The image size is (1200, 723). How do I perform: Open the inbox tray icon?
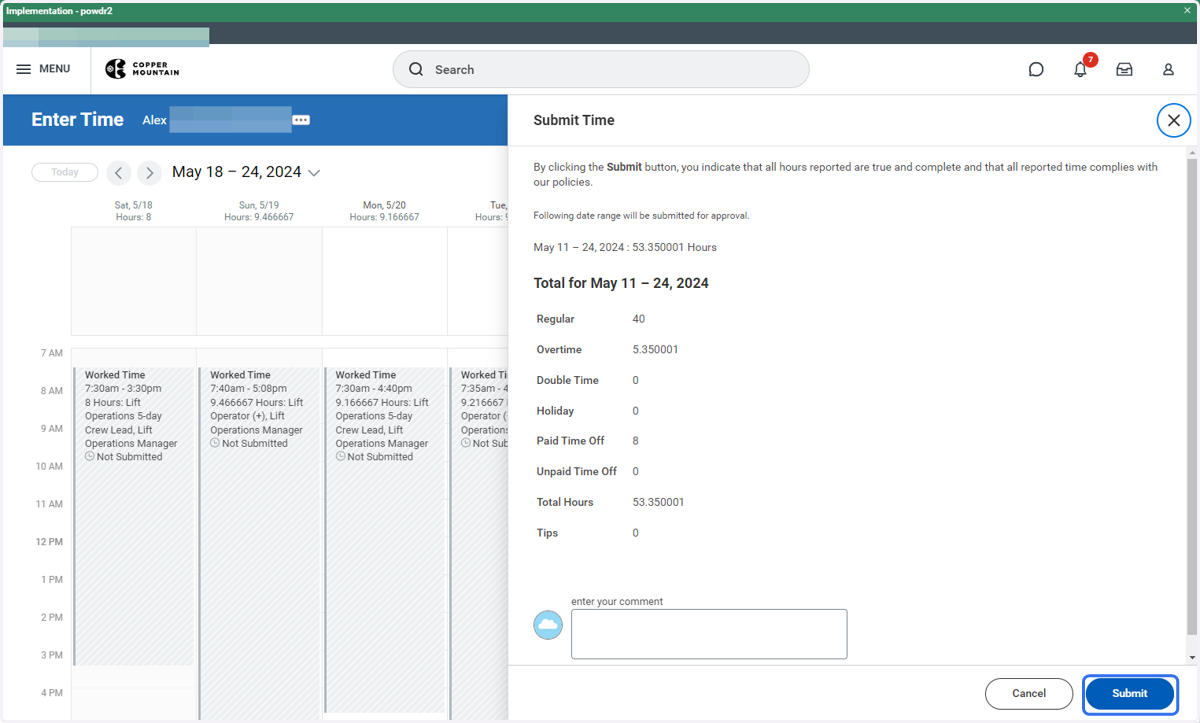click(x=1124, y=70)
